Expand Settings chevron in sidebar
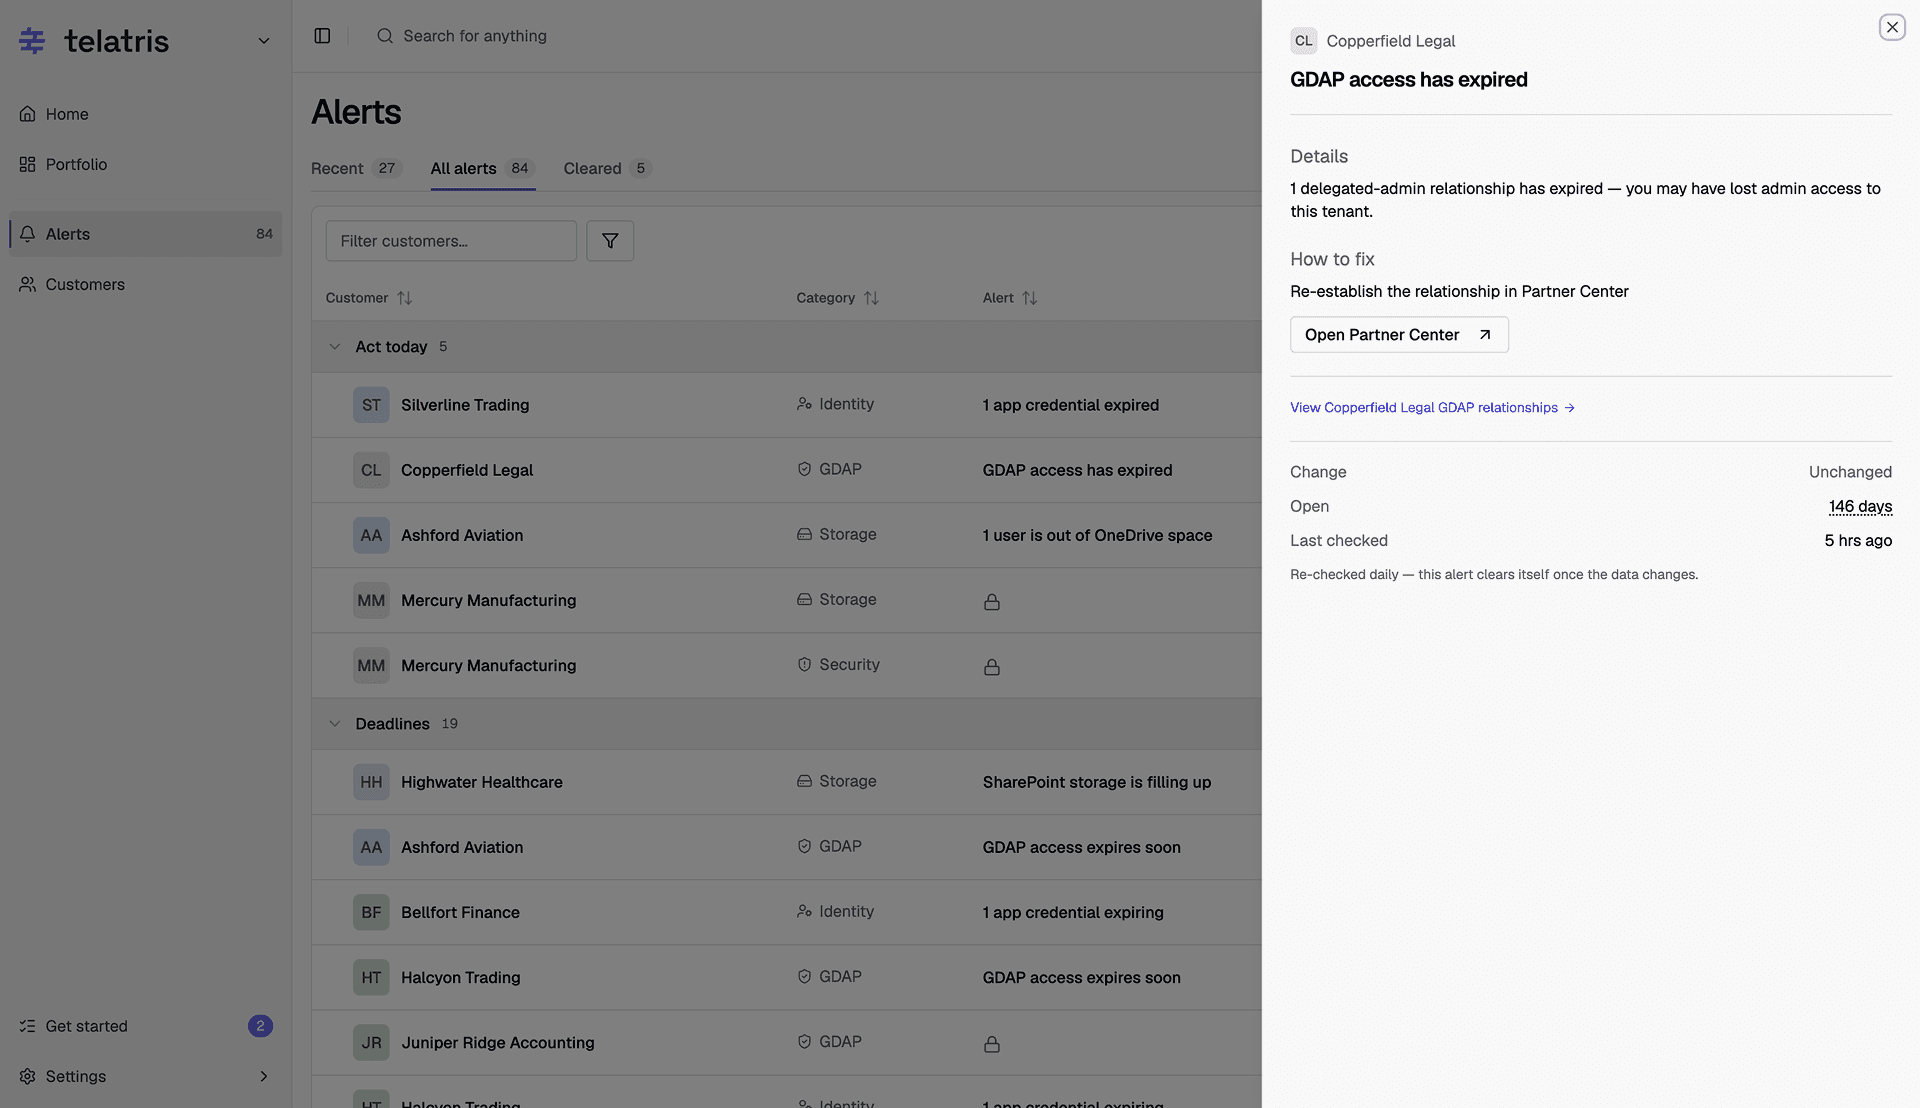The height and width of the screenshot is (1108, 1920). coord(264,1076)
